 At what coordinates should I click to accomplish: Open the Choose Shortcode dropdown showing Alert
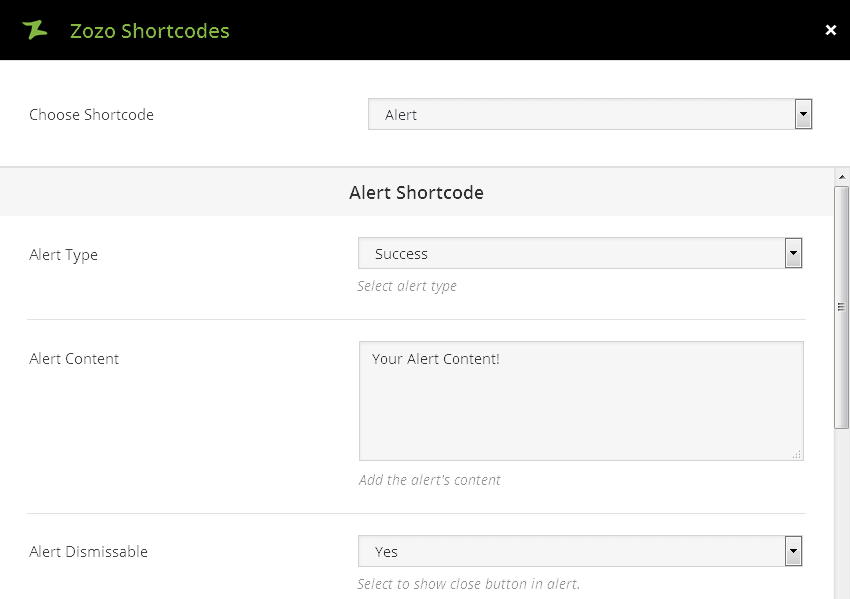pyautogui.click(x=580, y=114)
